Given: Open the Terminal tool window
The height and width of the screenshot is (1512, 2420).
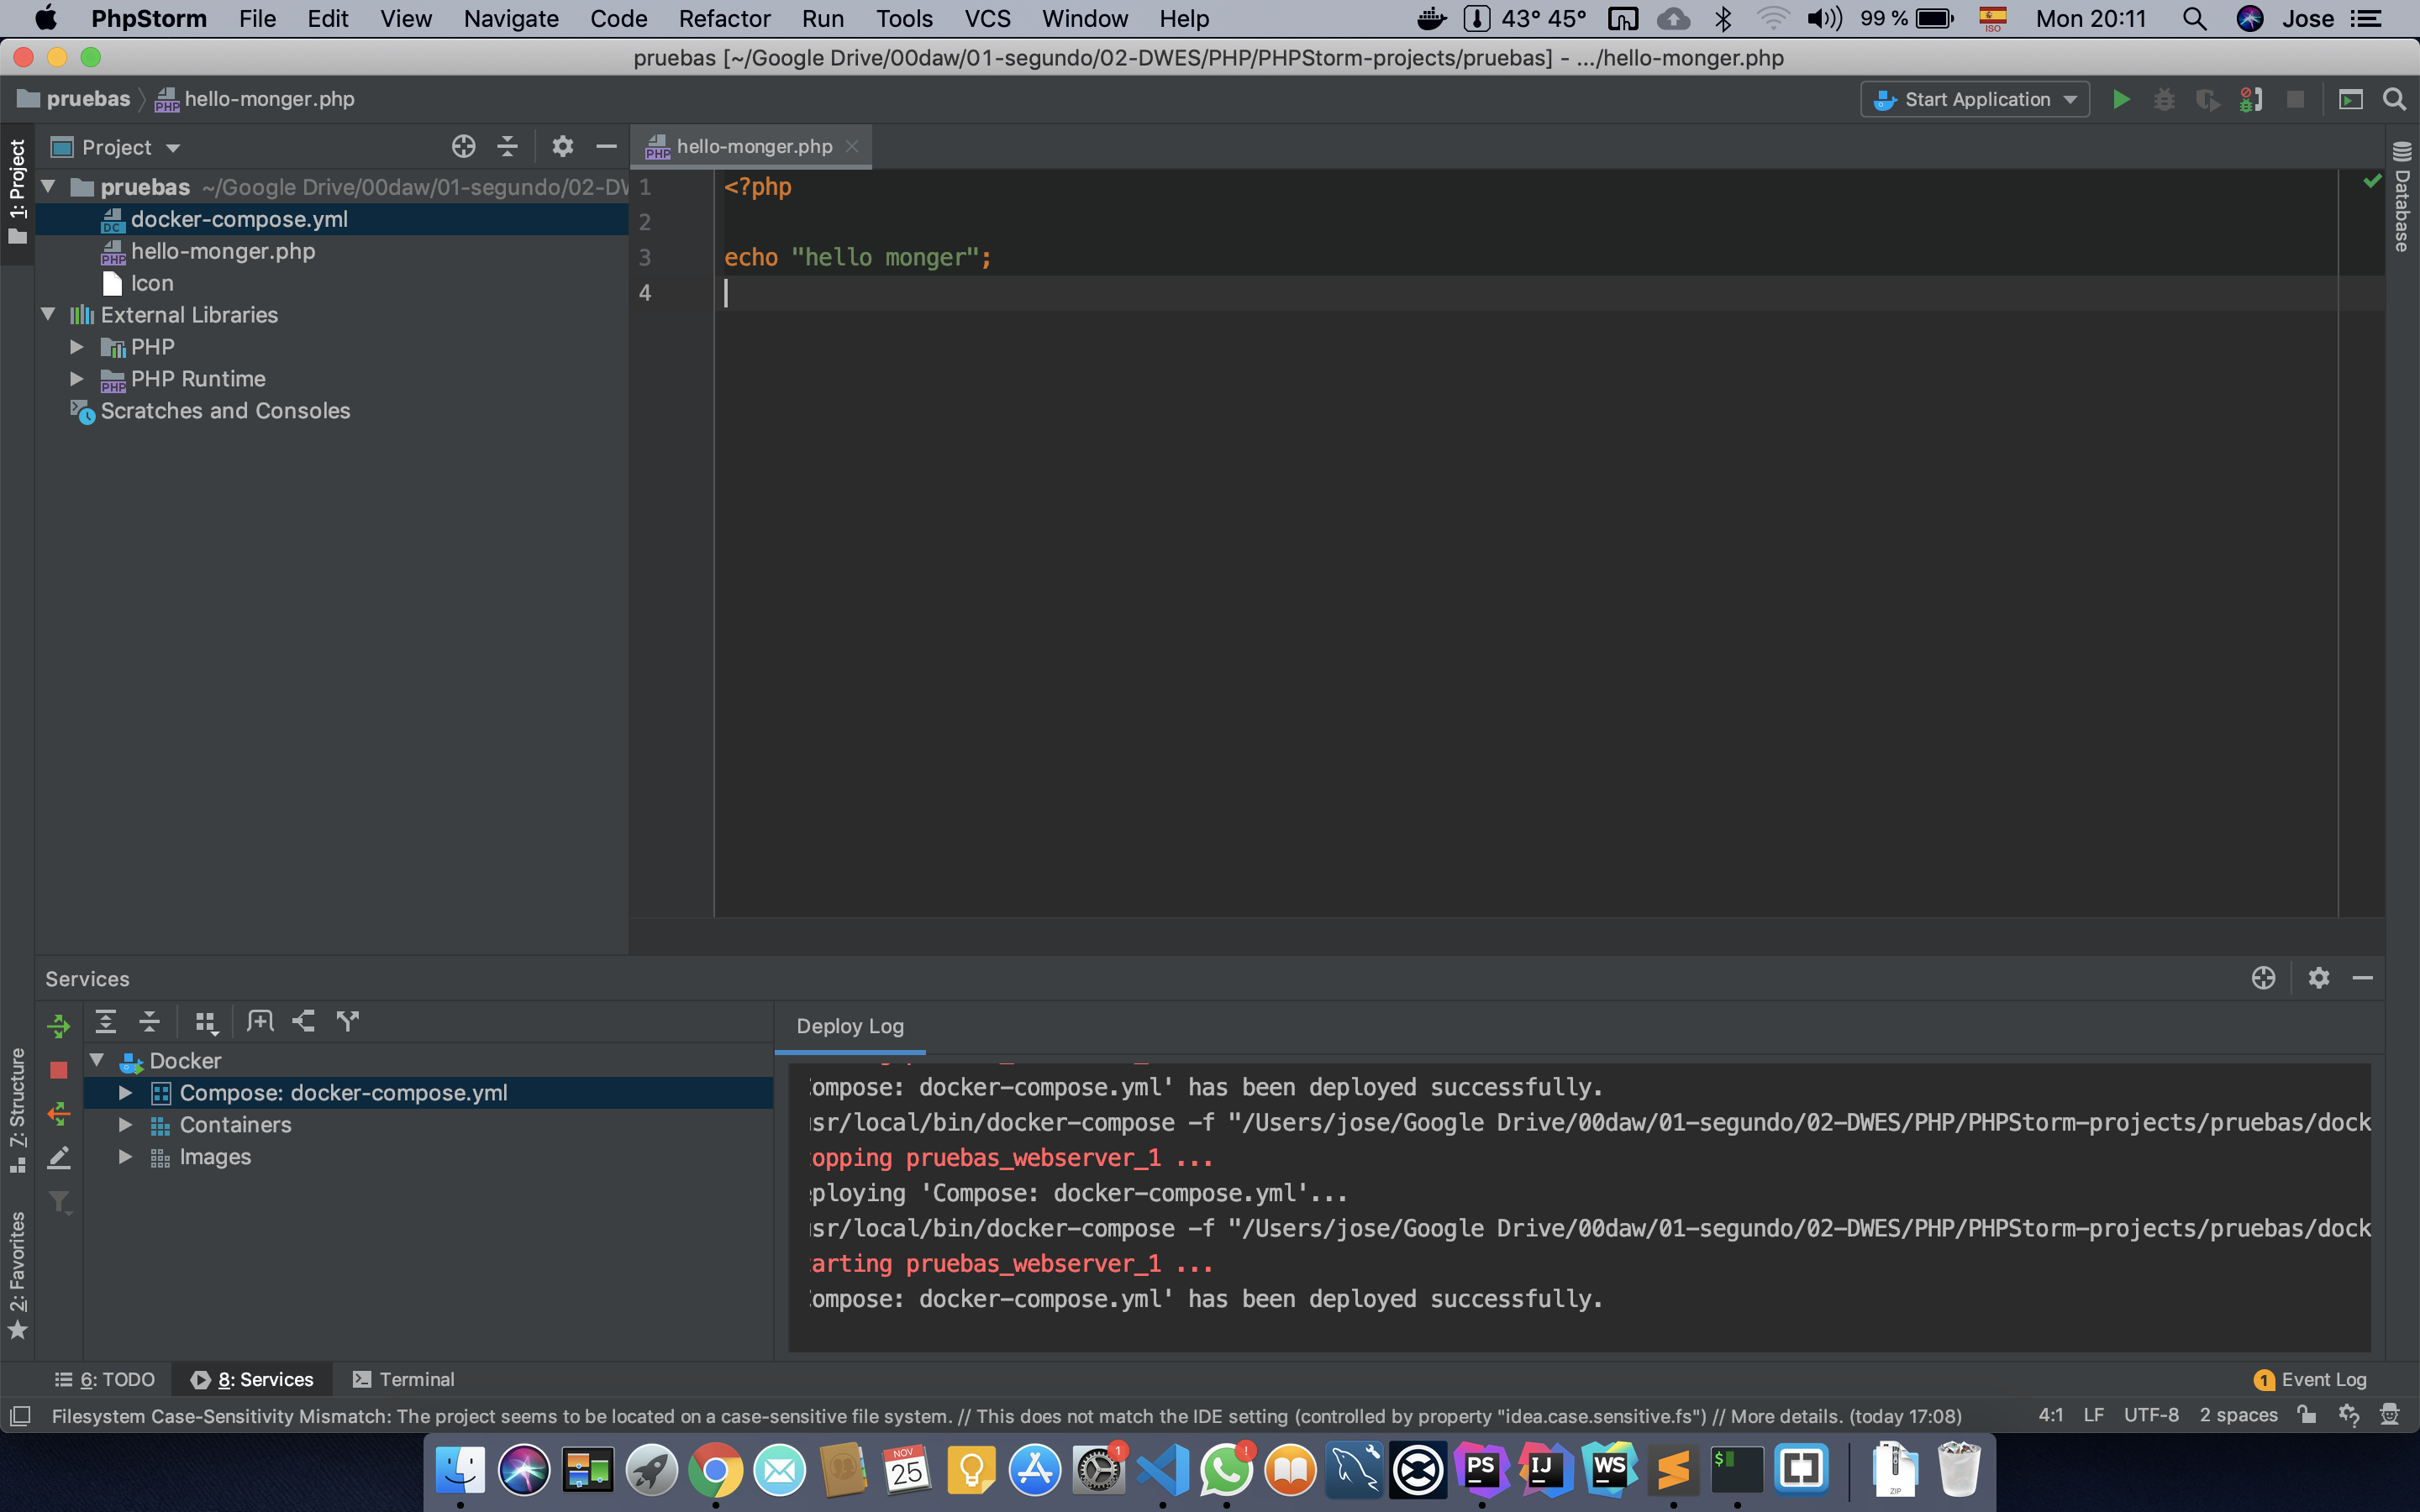Looking at the screenshot, I should [x=403, y=1379].
